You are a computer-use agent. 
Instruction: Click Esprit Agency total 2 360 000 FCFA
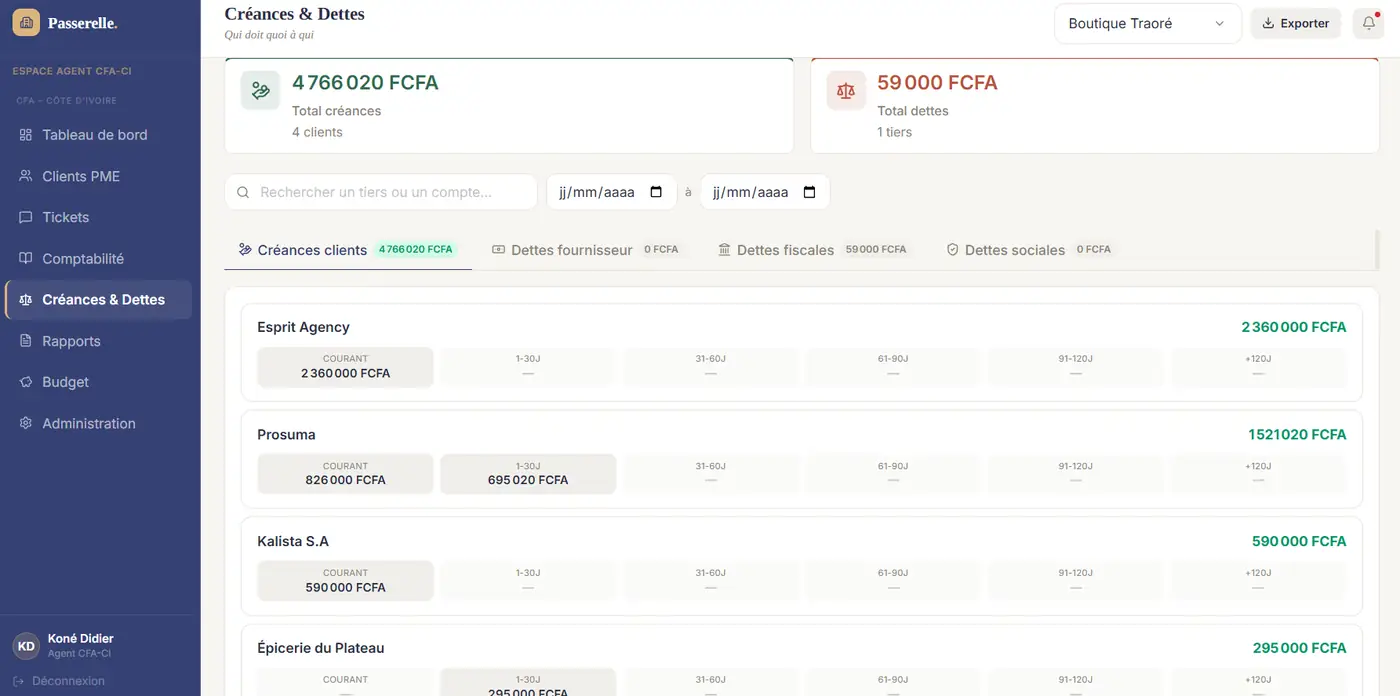point(1294,327)
